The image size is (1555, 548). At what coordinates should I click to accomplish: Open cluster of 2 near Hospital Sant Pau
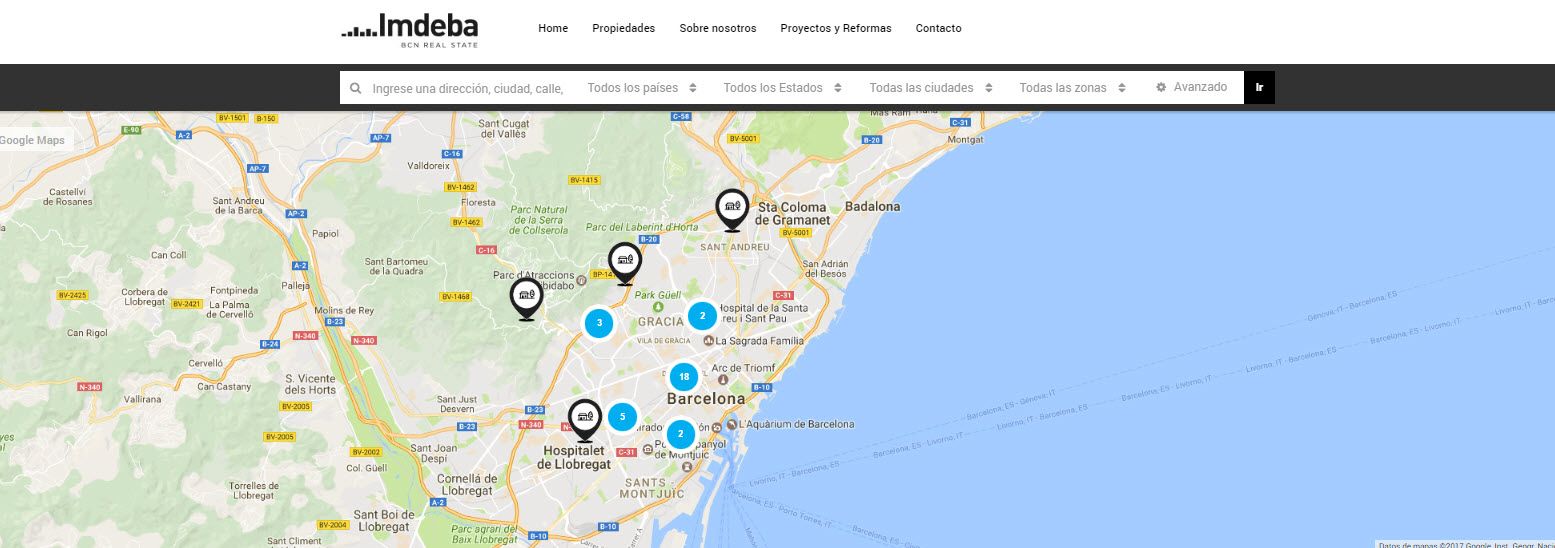(x=702, y=316)
